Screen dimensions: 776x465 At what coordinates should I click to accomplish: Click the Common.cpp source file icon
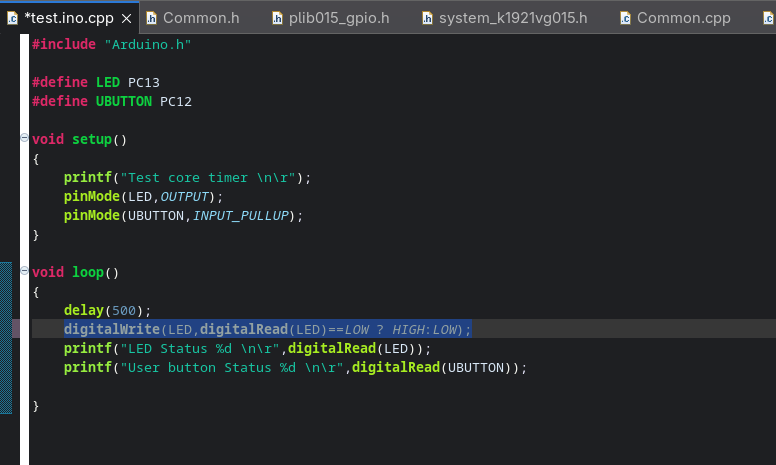pos(625,18)
